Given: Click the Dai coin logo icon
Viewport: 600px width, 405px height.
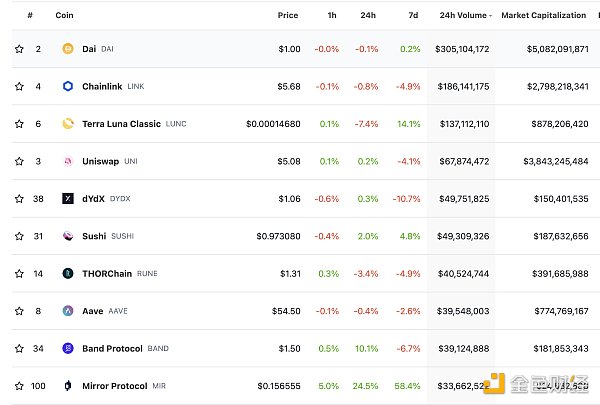Looking at the screenshot, I should [x=68, y=48].
